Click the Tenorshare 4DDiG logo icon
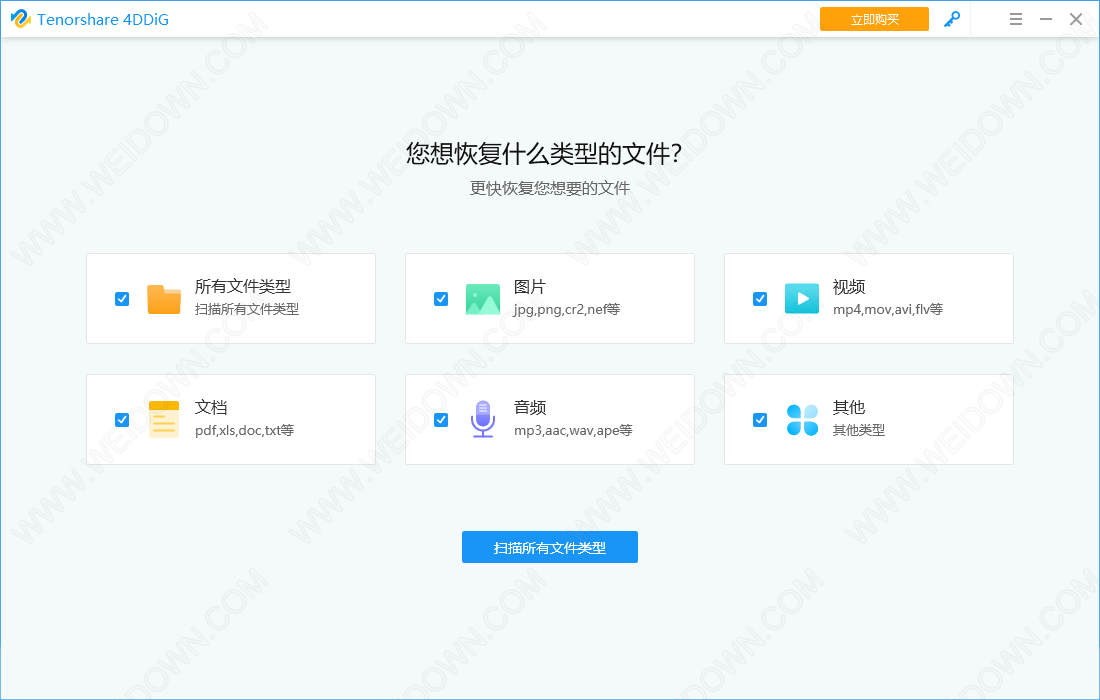Viewport: 1100px width, 700px height. (x=21, y=19)
